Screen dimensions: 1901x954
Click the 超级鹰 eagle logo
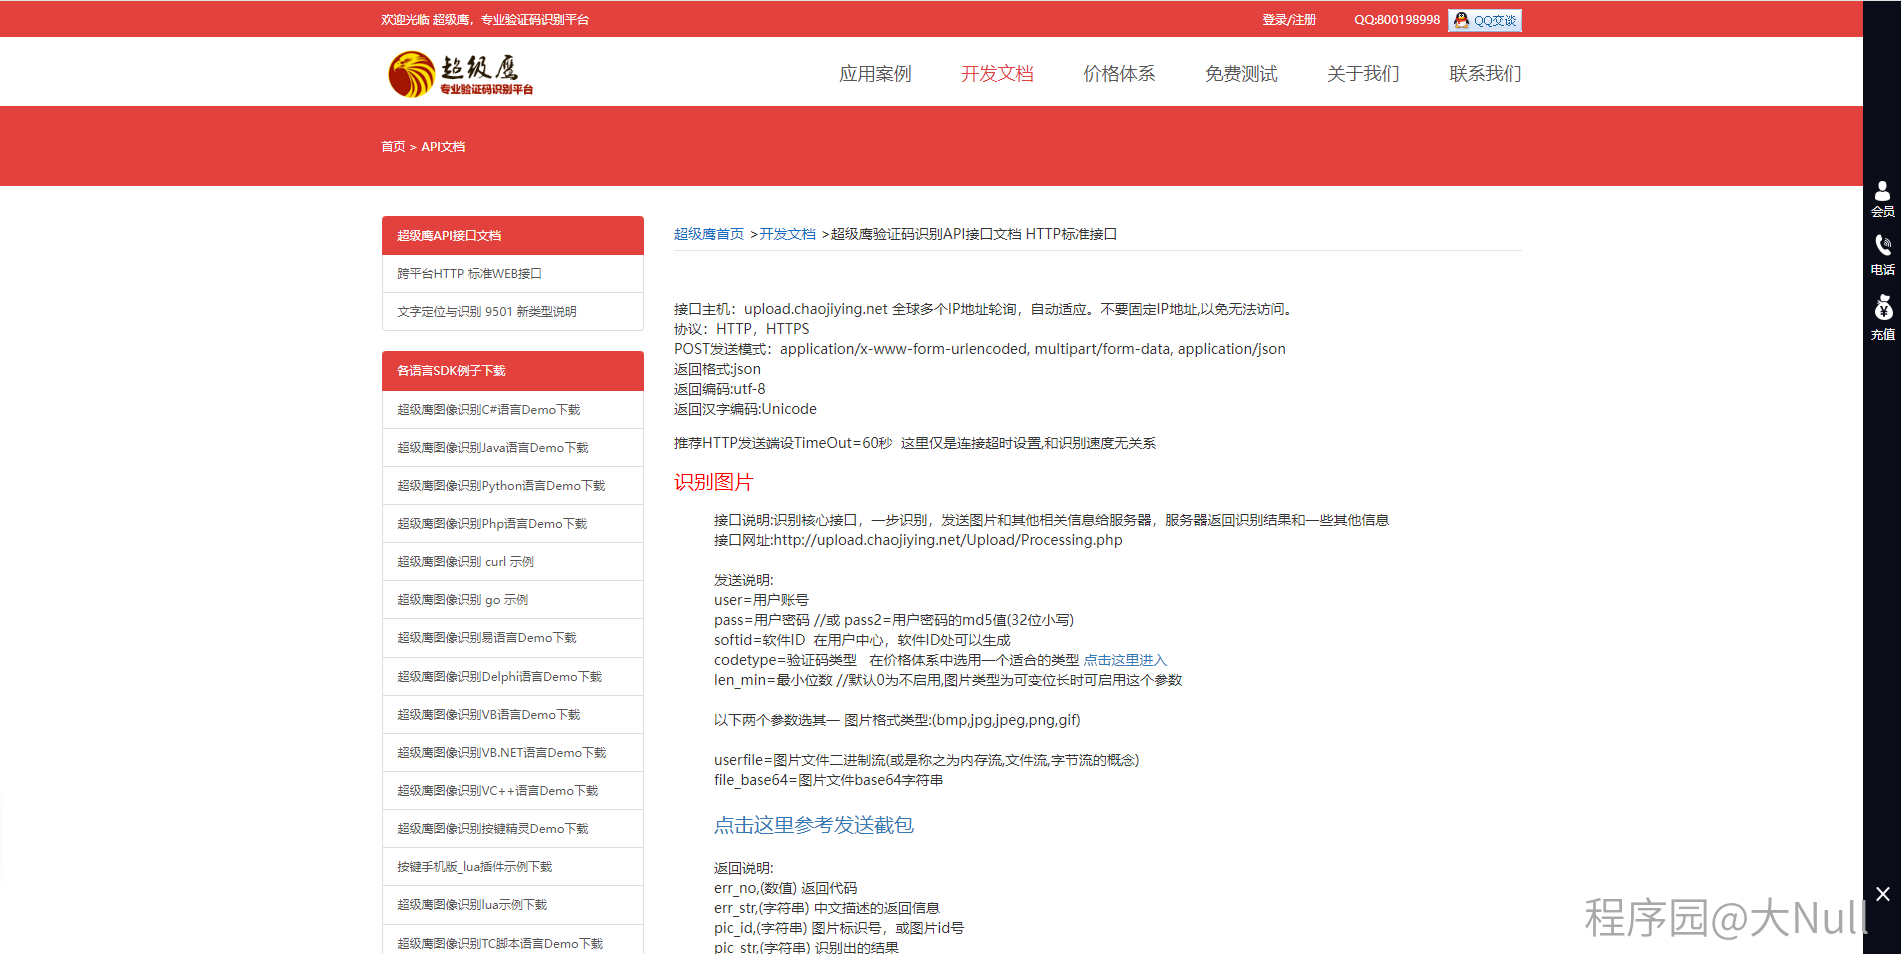coord(460,74)
